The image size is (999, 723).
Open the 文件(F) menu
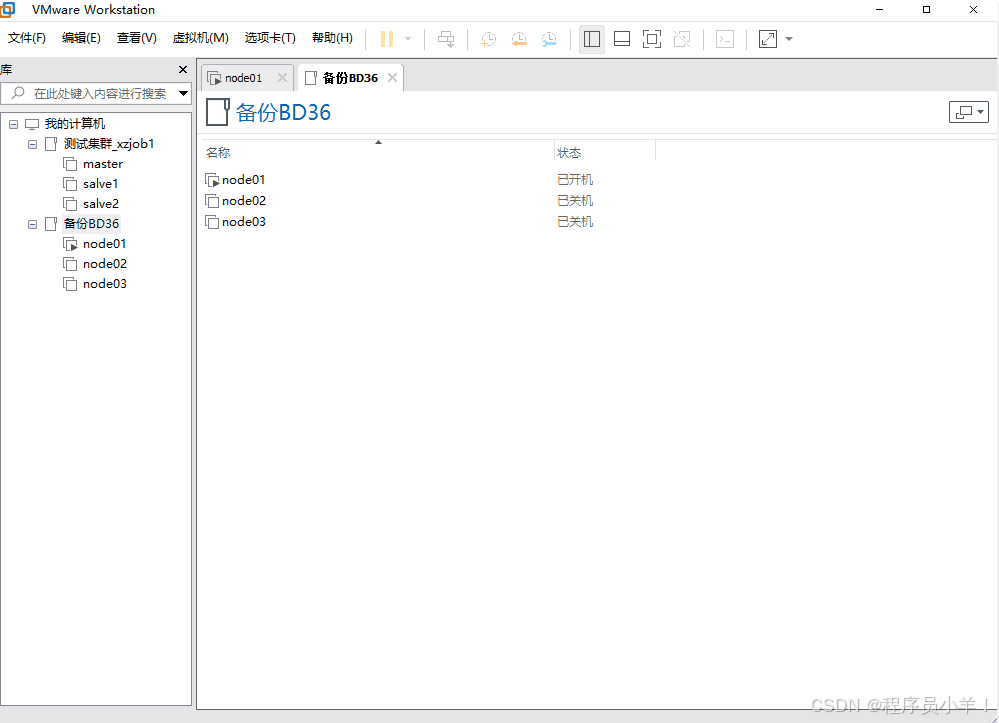[27, 38]
